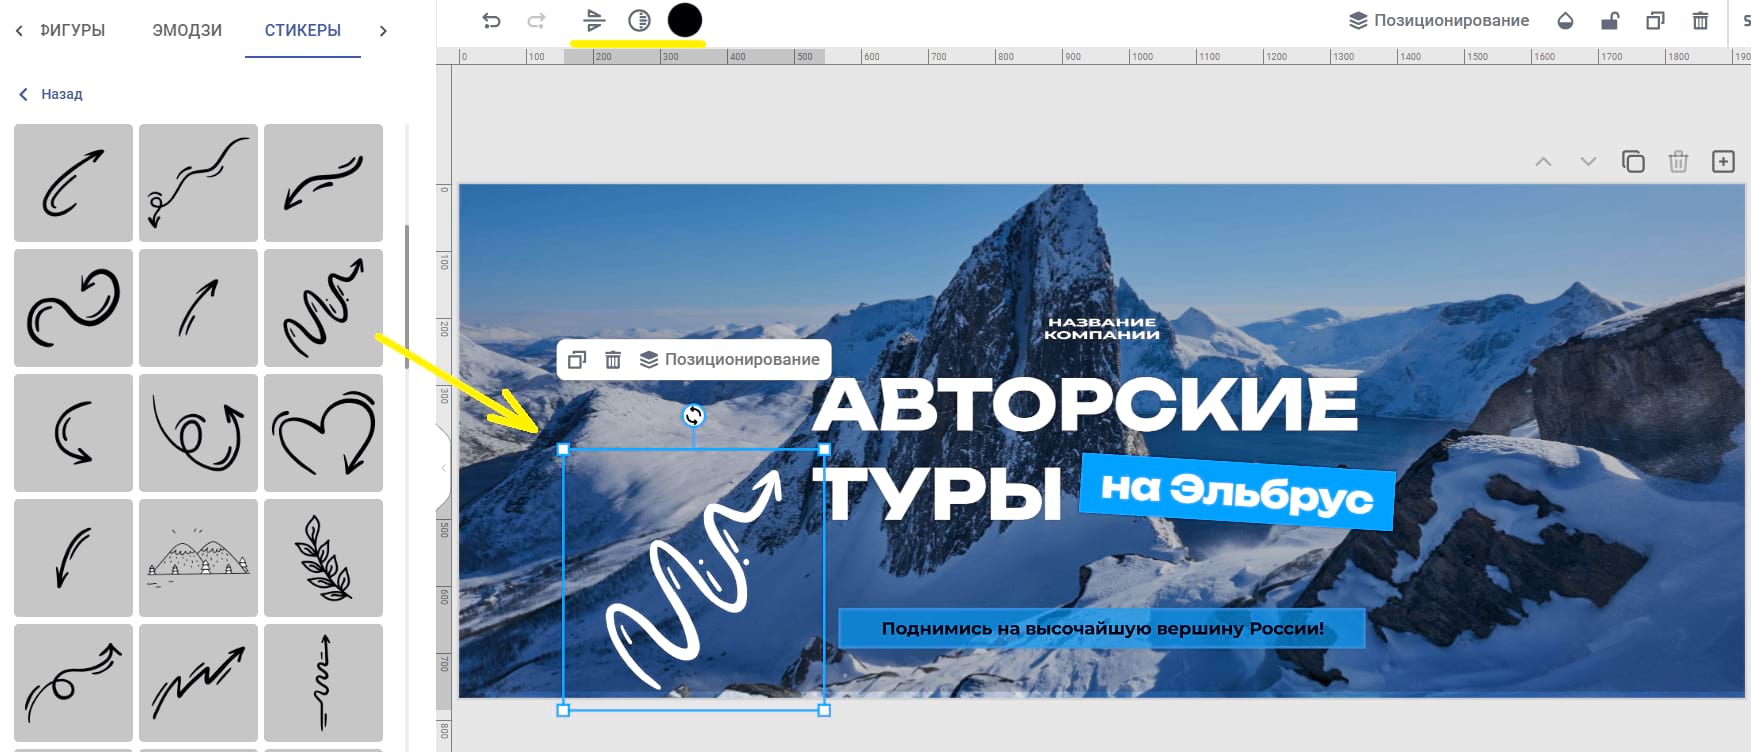Duplicate sticker from floating toolbar
1751x752 pixels.
[x=577, y=359]
